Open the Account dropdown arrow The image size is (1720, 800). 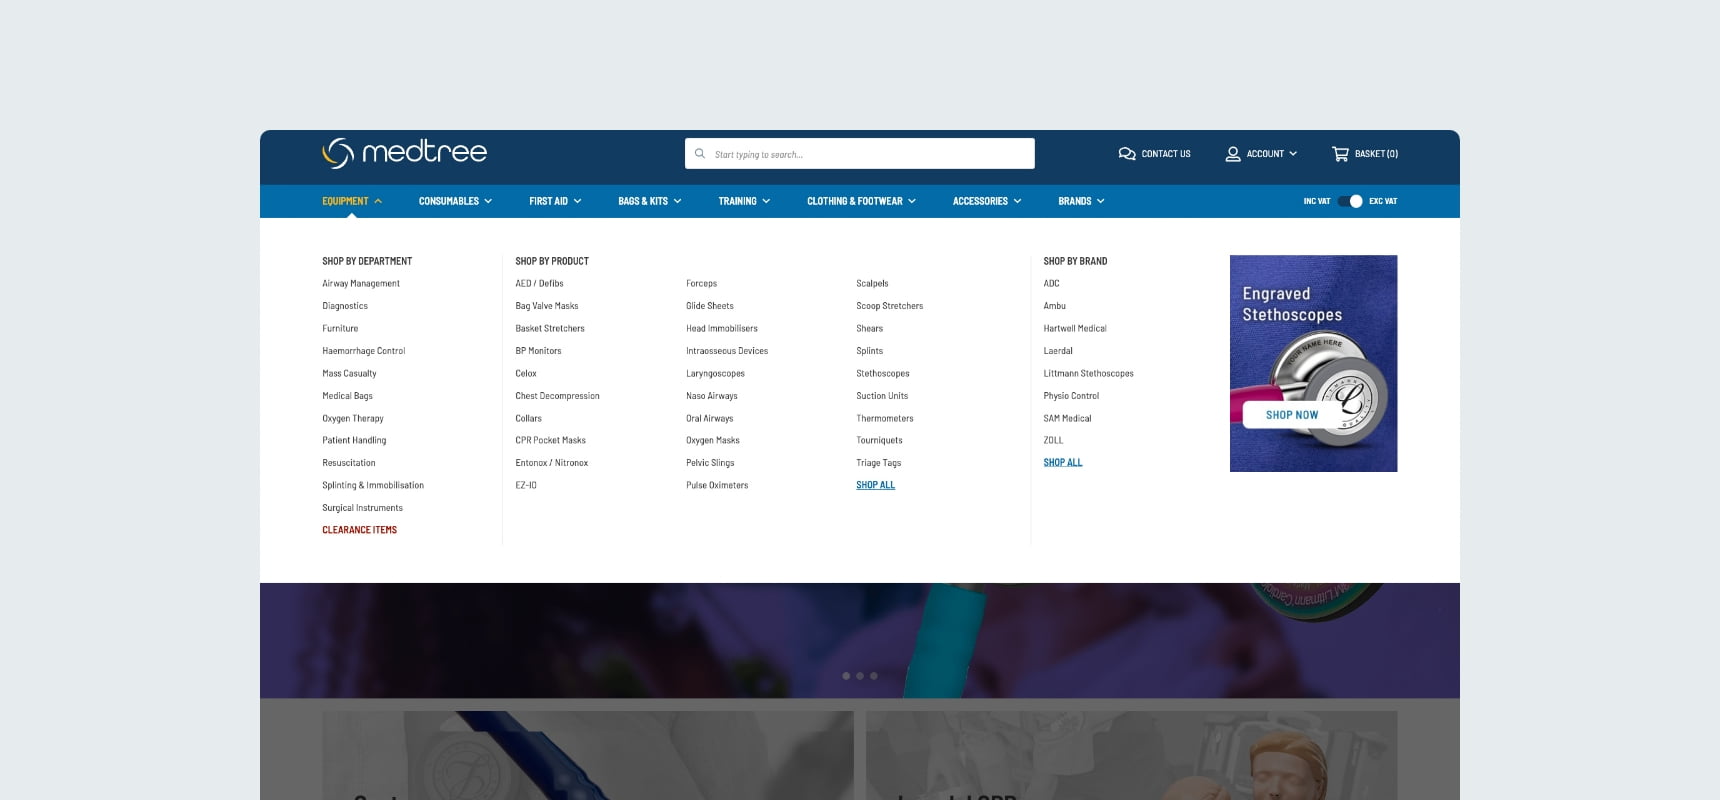tap(1293, 154)
